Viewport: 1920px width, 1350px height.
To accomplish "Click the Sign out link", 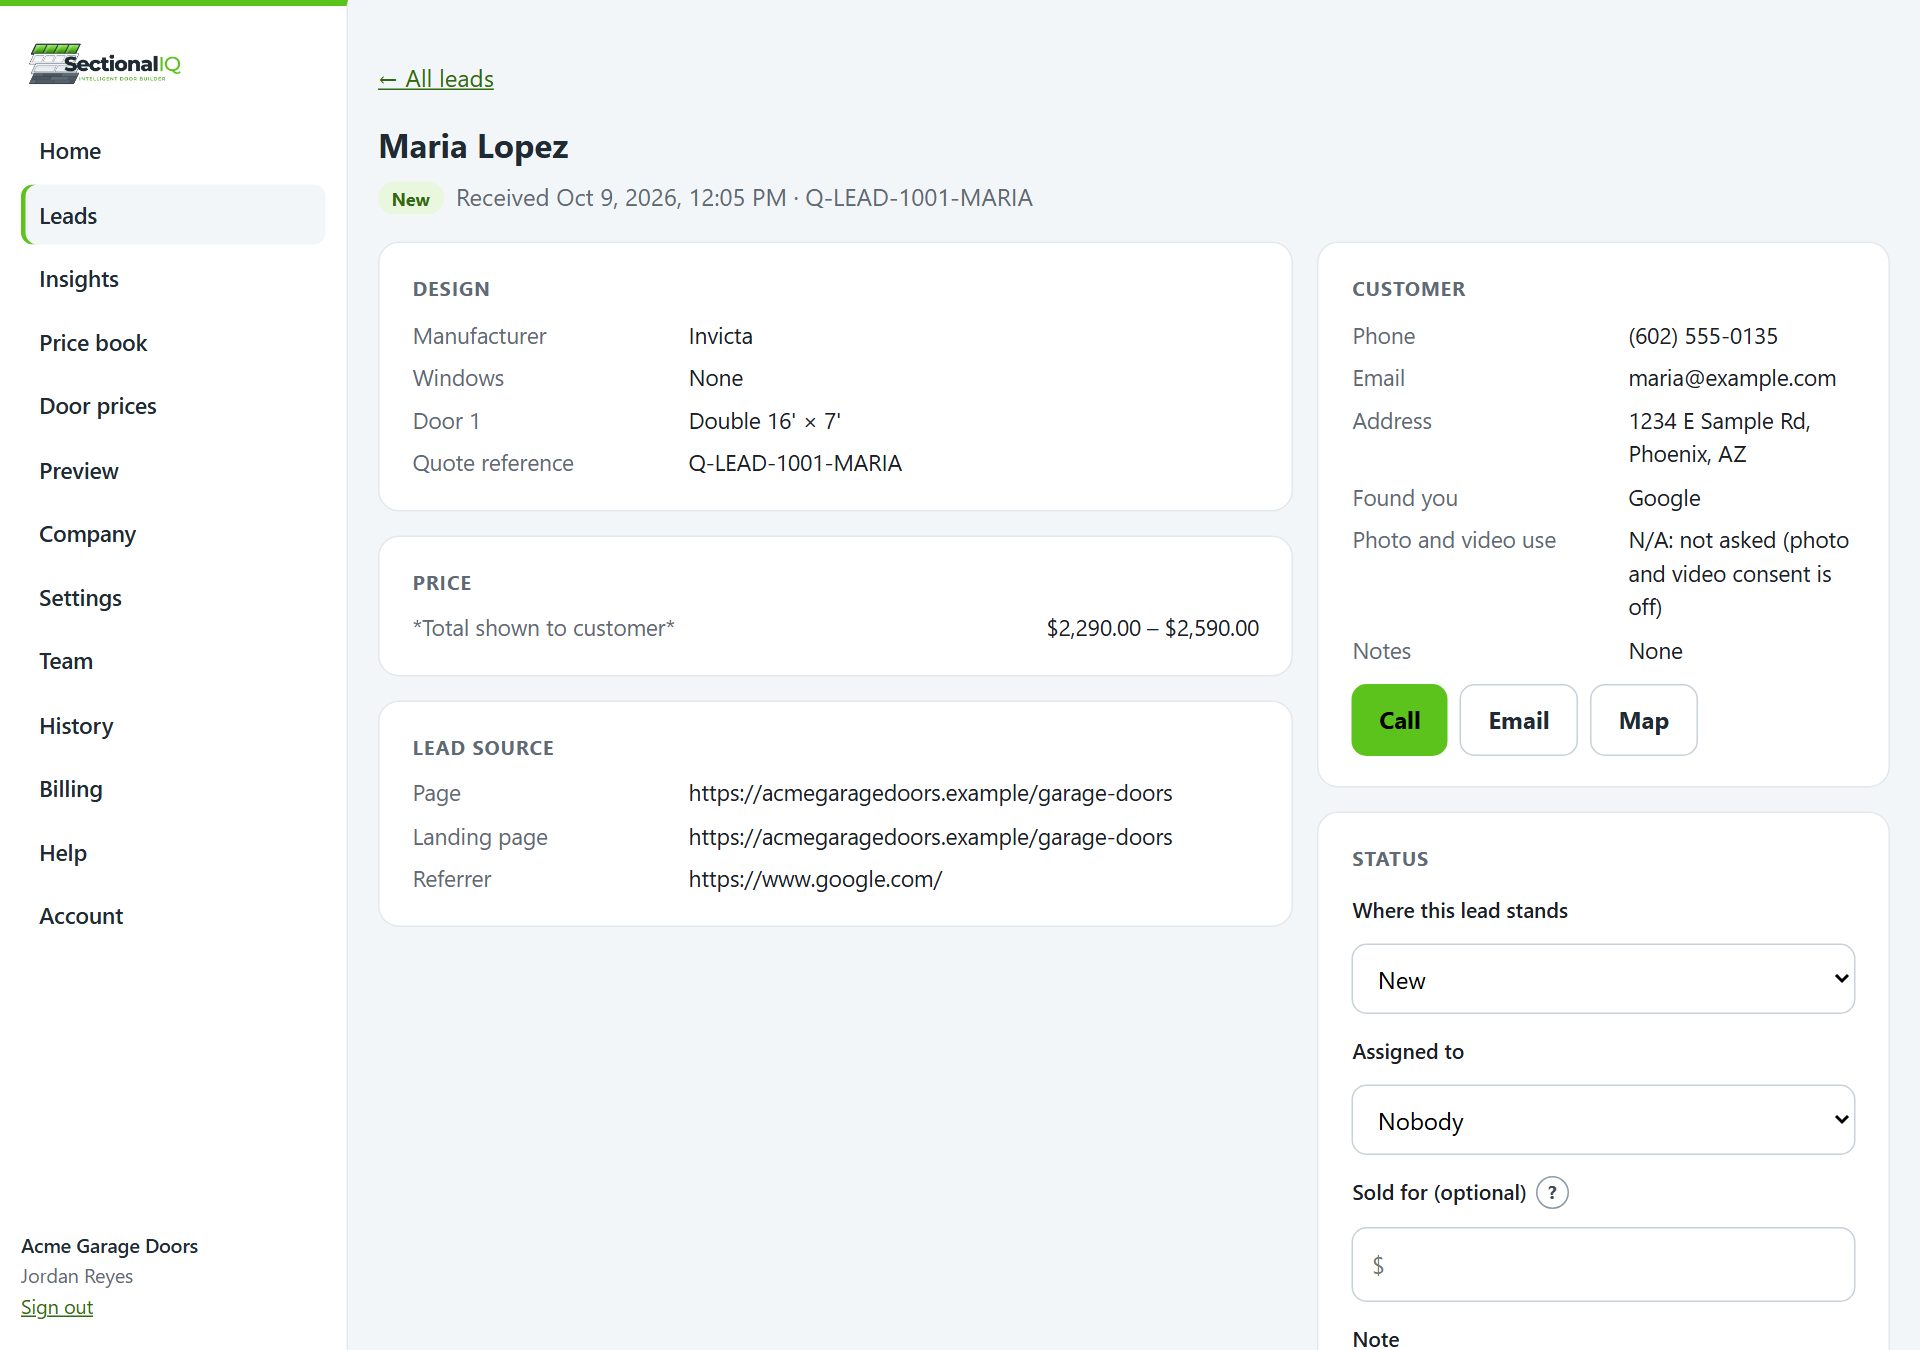I will [57, 1307].
